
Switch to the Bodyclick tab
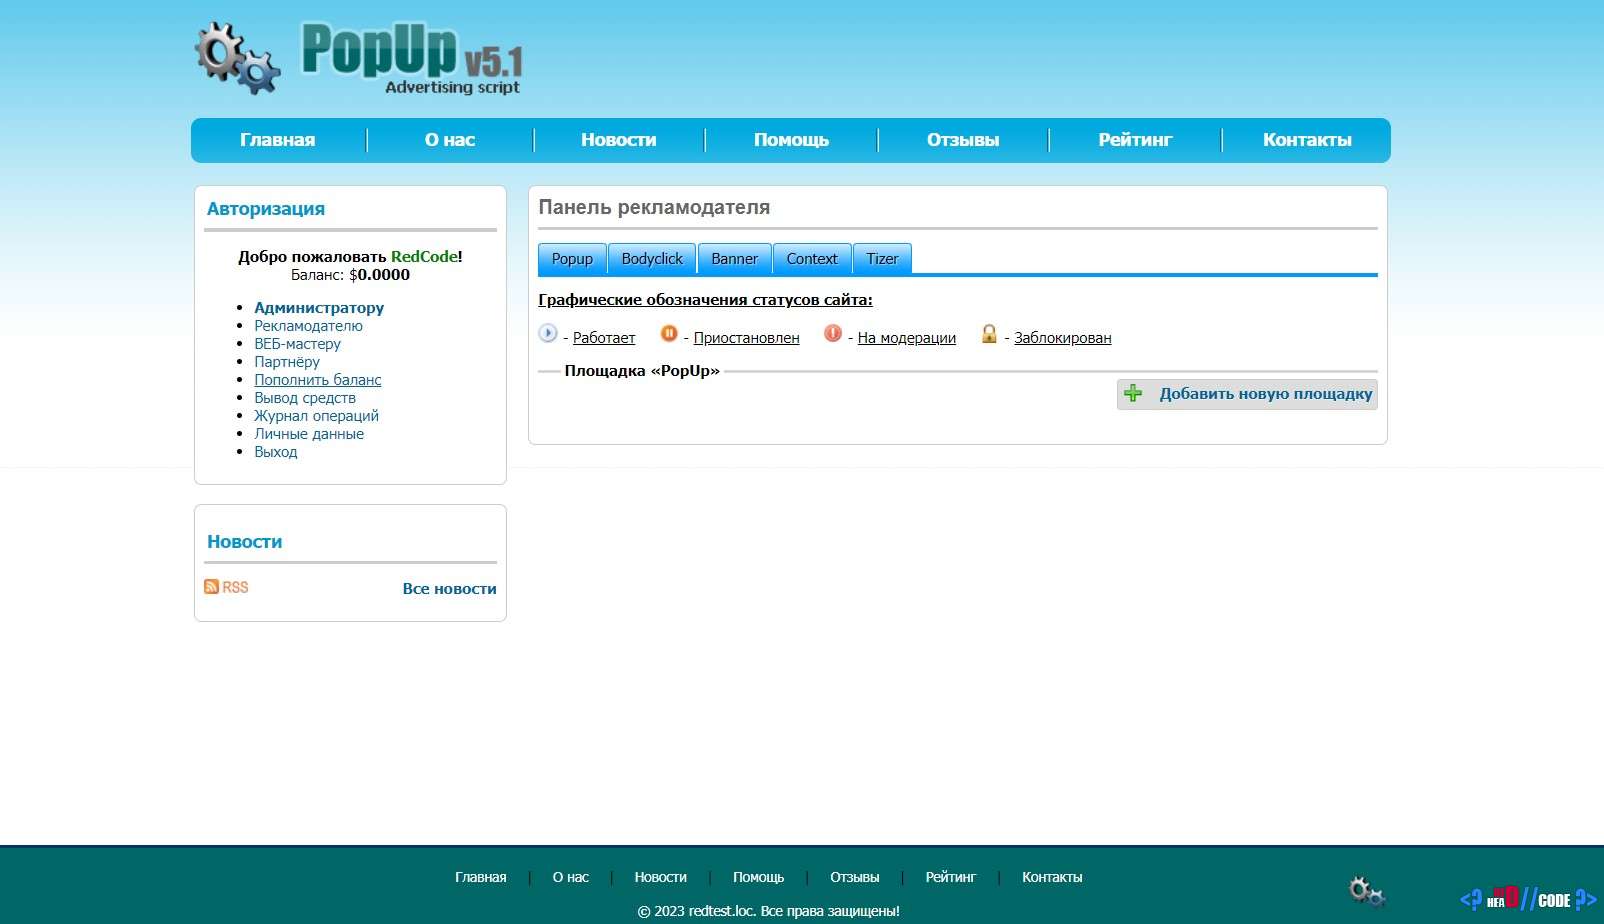[x=652, y=258]
